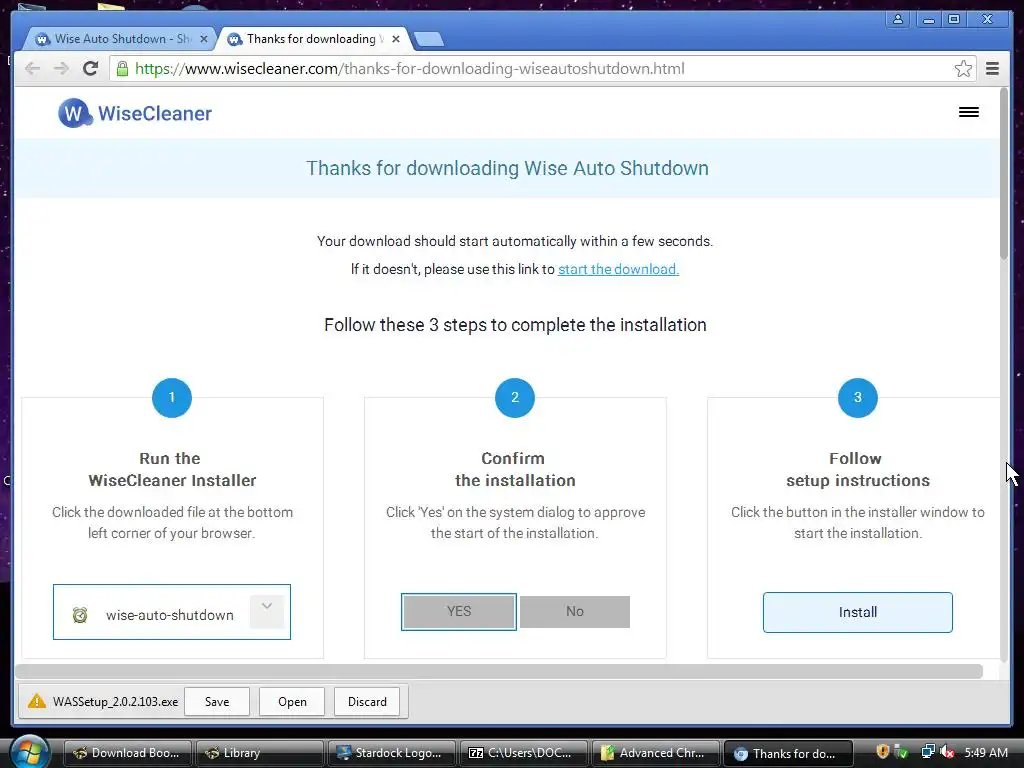This screenshot has height=768, width=1024.
Task: Click the muted volume tray icon
Action: tap(947, 752)
